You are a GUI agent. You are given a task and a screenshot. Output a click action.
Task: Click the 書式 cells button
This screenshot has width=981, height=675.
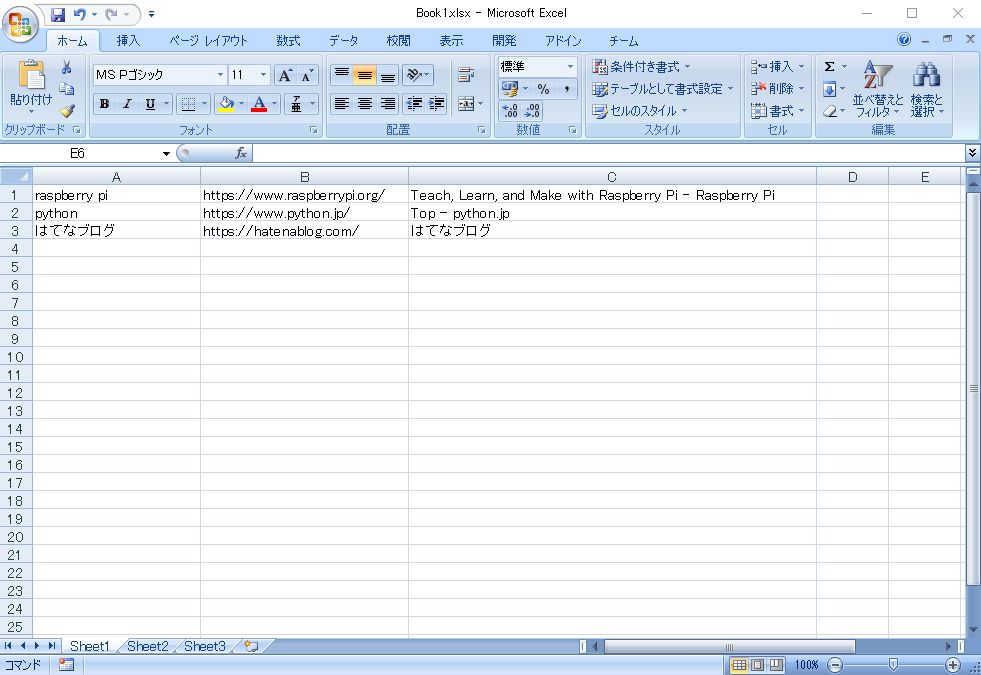pyautogui.click(x=778, y=111)
